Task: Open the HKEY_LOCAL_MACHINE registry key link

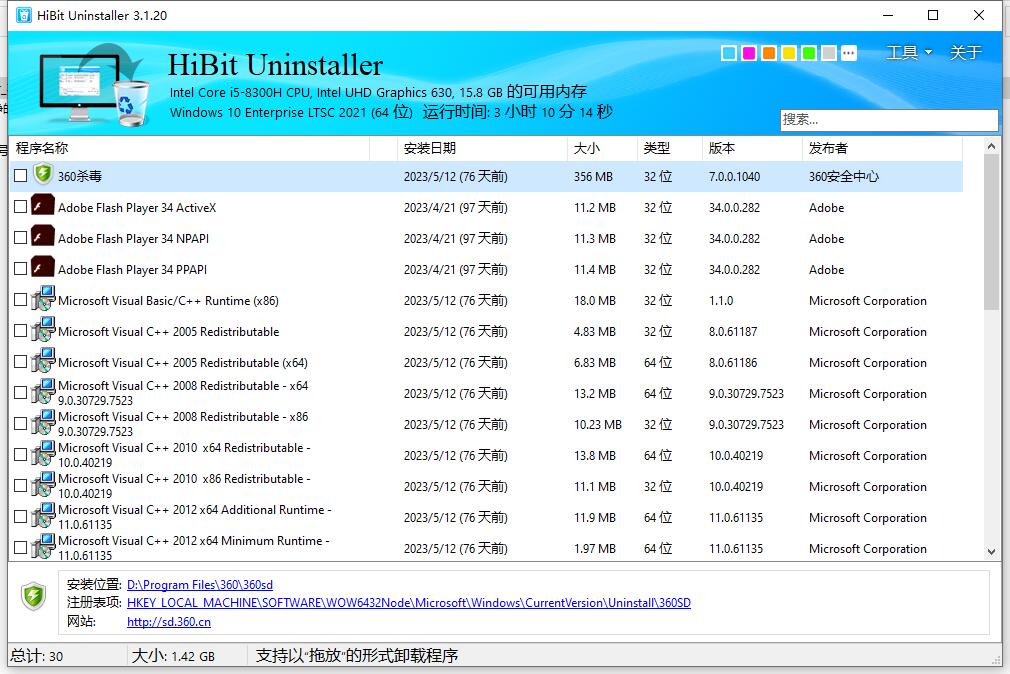Action: [x=408, y=602]
